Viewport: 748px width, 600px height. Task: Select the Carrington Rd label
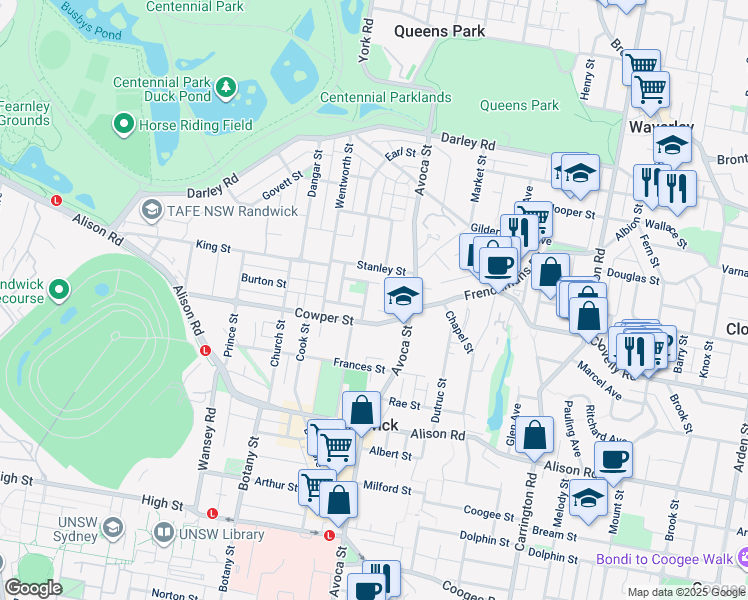pos(526,512)
